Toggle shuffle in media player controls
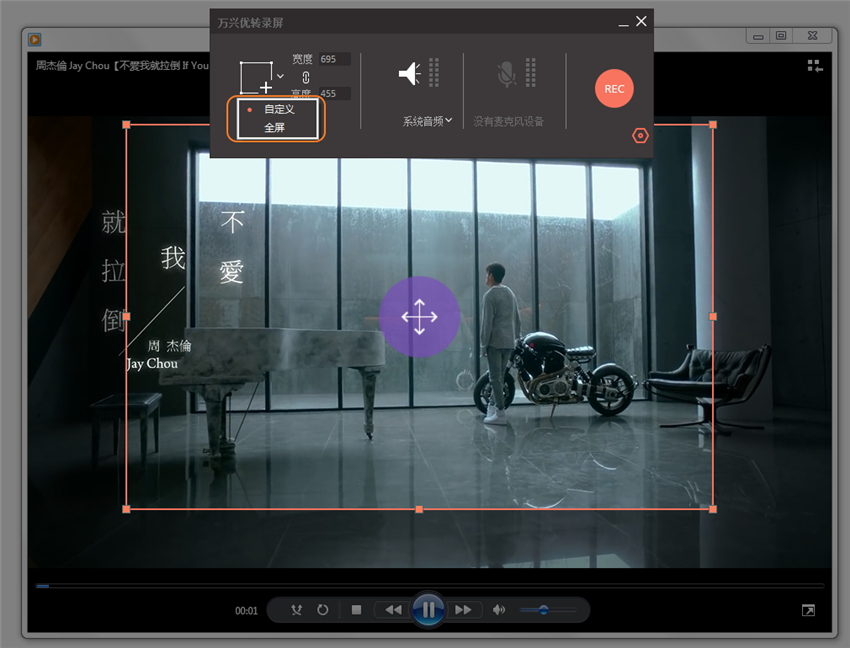Screen dimensions: 850x648 coord(296,610)
